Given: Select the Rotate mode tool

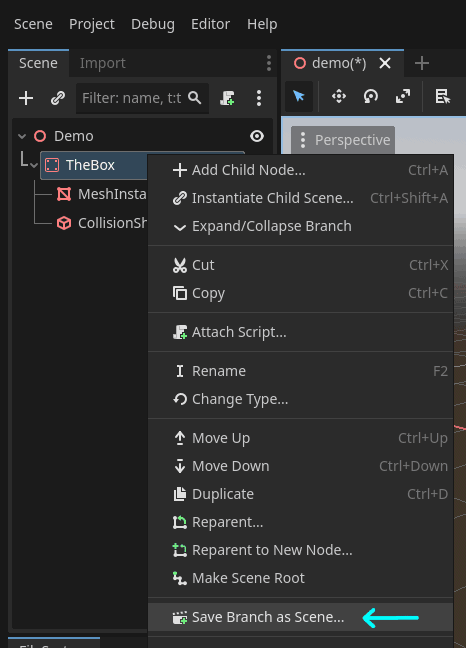Looking at the screenshot, I should pos(371,97).
